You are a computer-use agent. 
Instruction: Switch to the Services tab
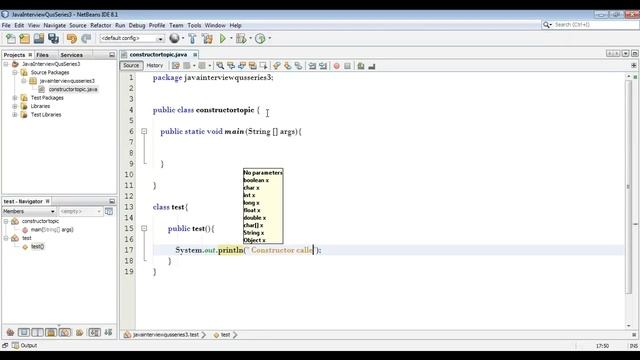pos(71,55)
